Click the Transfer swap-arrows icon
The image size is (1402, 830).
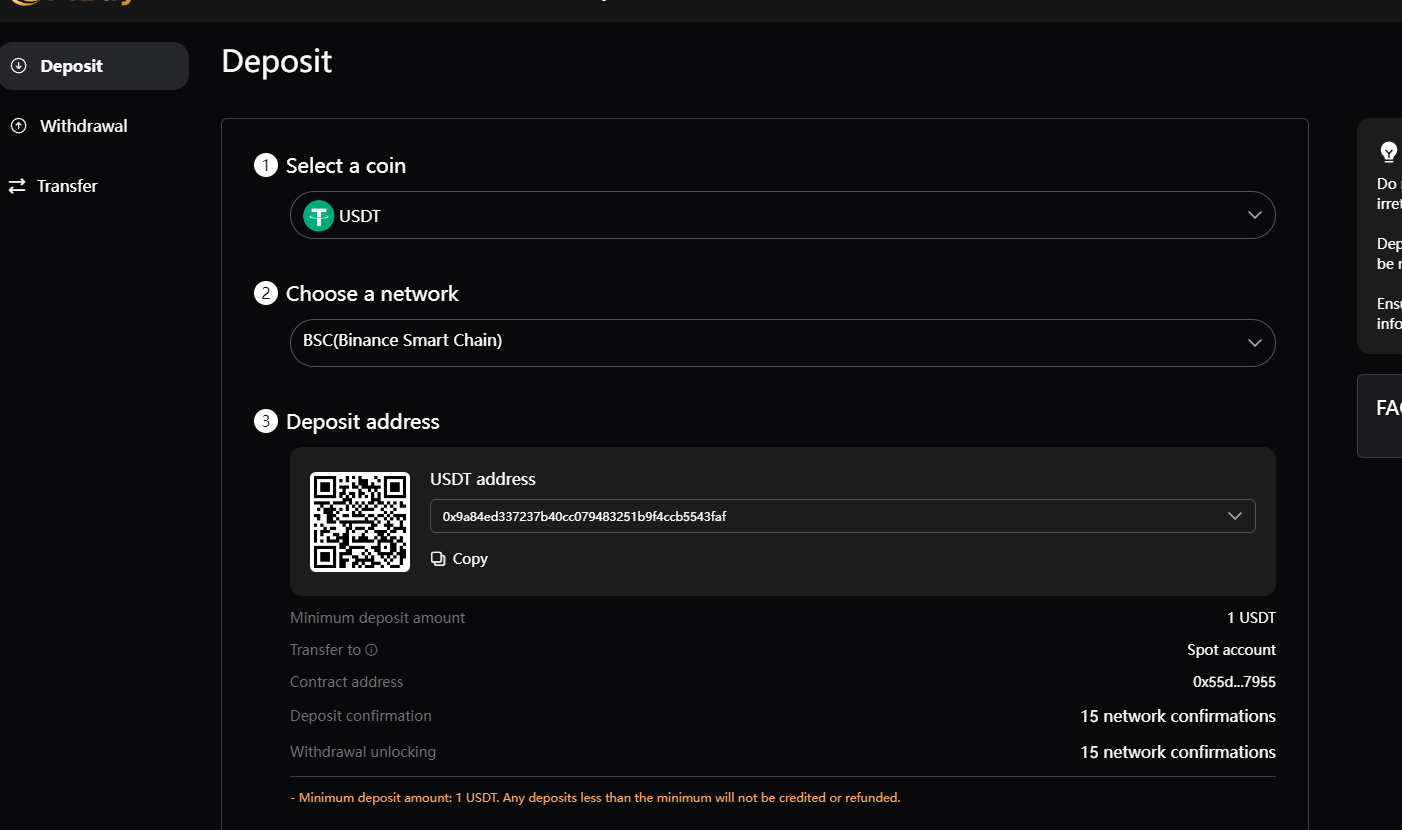tap(17, 186)
